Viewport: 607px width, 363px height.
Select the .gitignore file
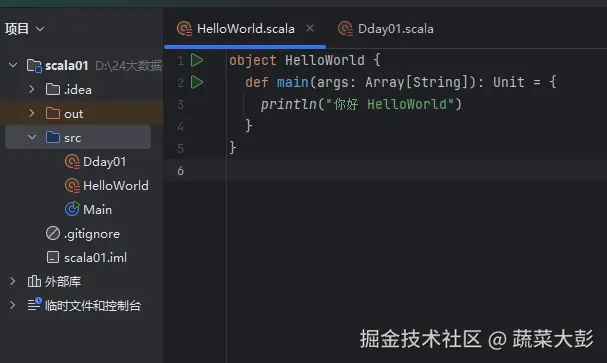[92, 234]
